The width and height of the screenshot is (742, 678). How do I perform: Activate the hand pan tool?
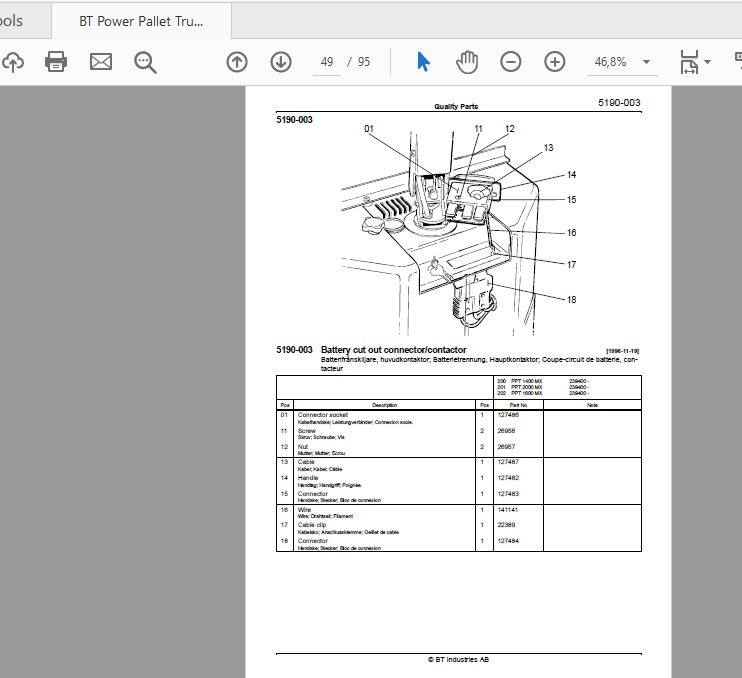[467, 62]
